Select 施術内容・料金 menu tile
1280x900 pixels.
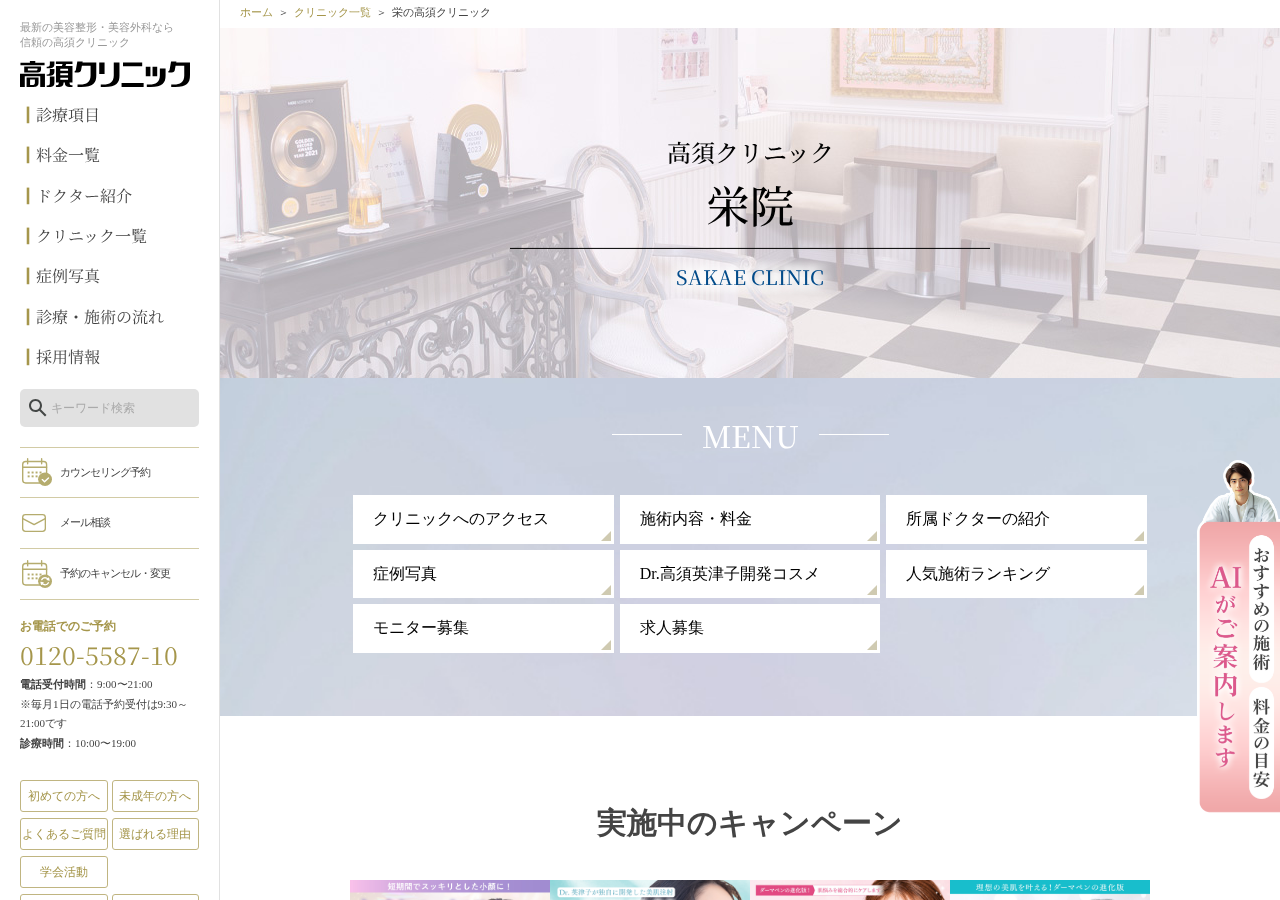[750, 519]
